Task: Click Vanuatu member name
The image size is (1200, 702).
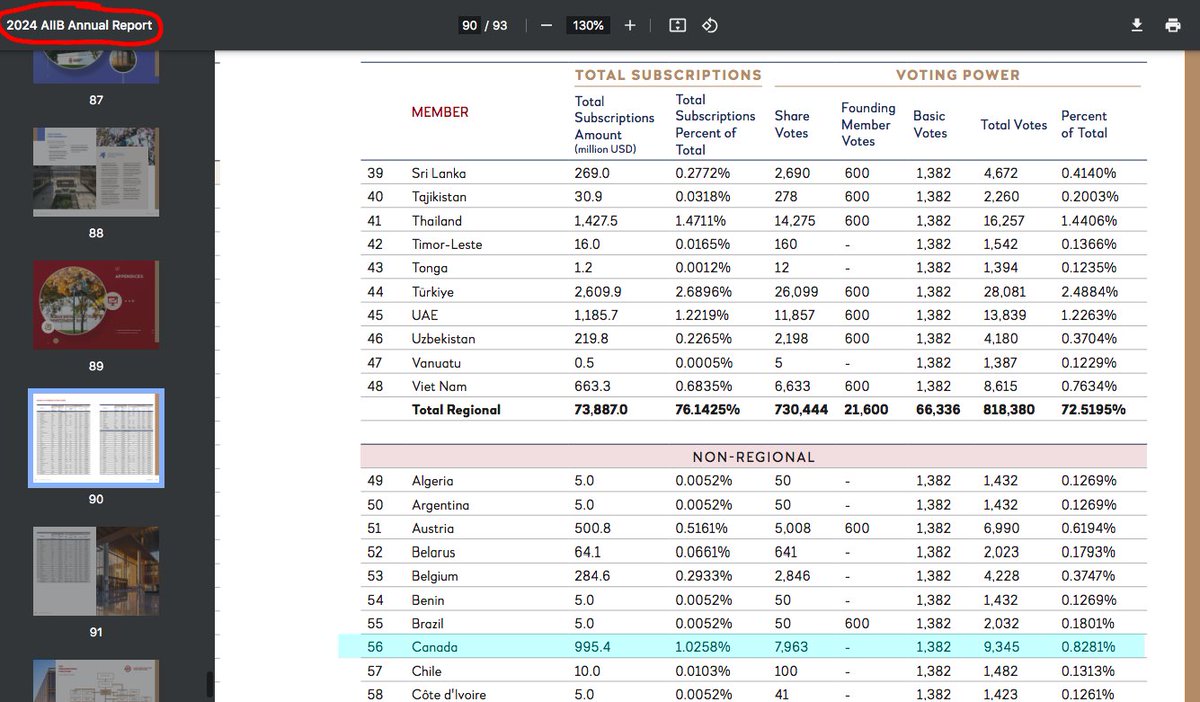Action: coord(436,363)
